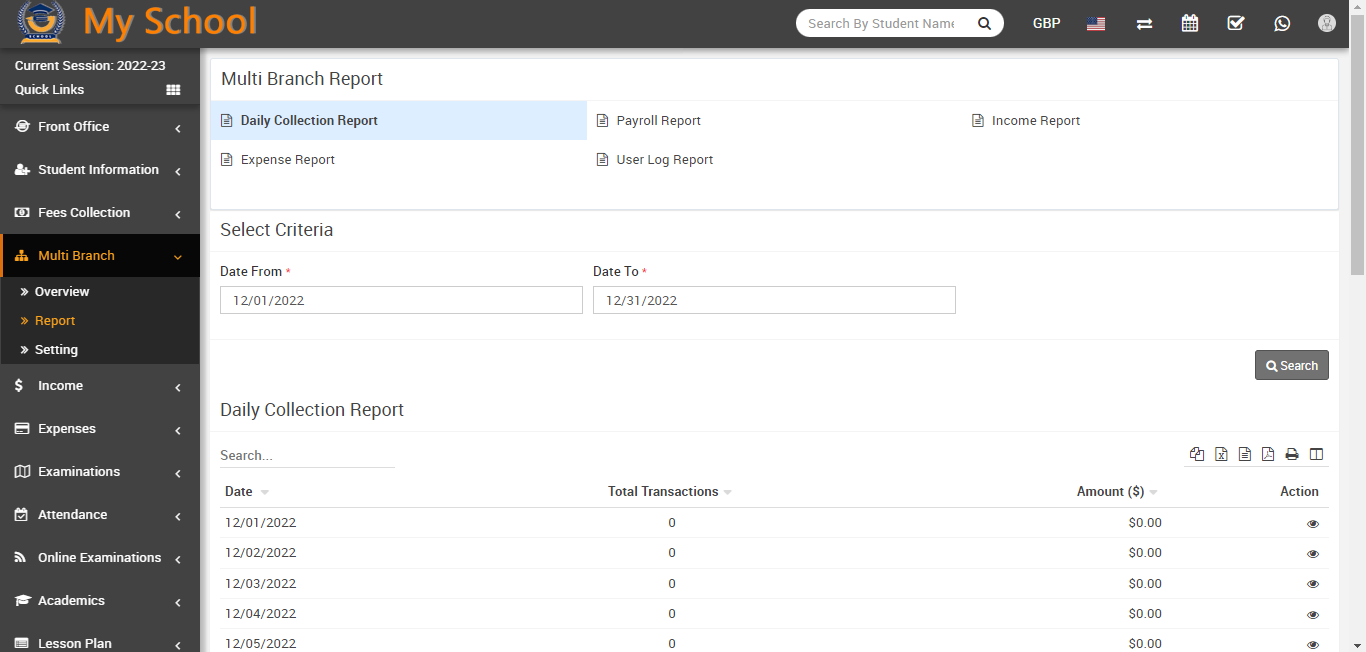Open the Quick Links grid icon
Screen dimensions: 1366x652
pyautogui.click(x=173, y=90)
